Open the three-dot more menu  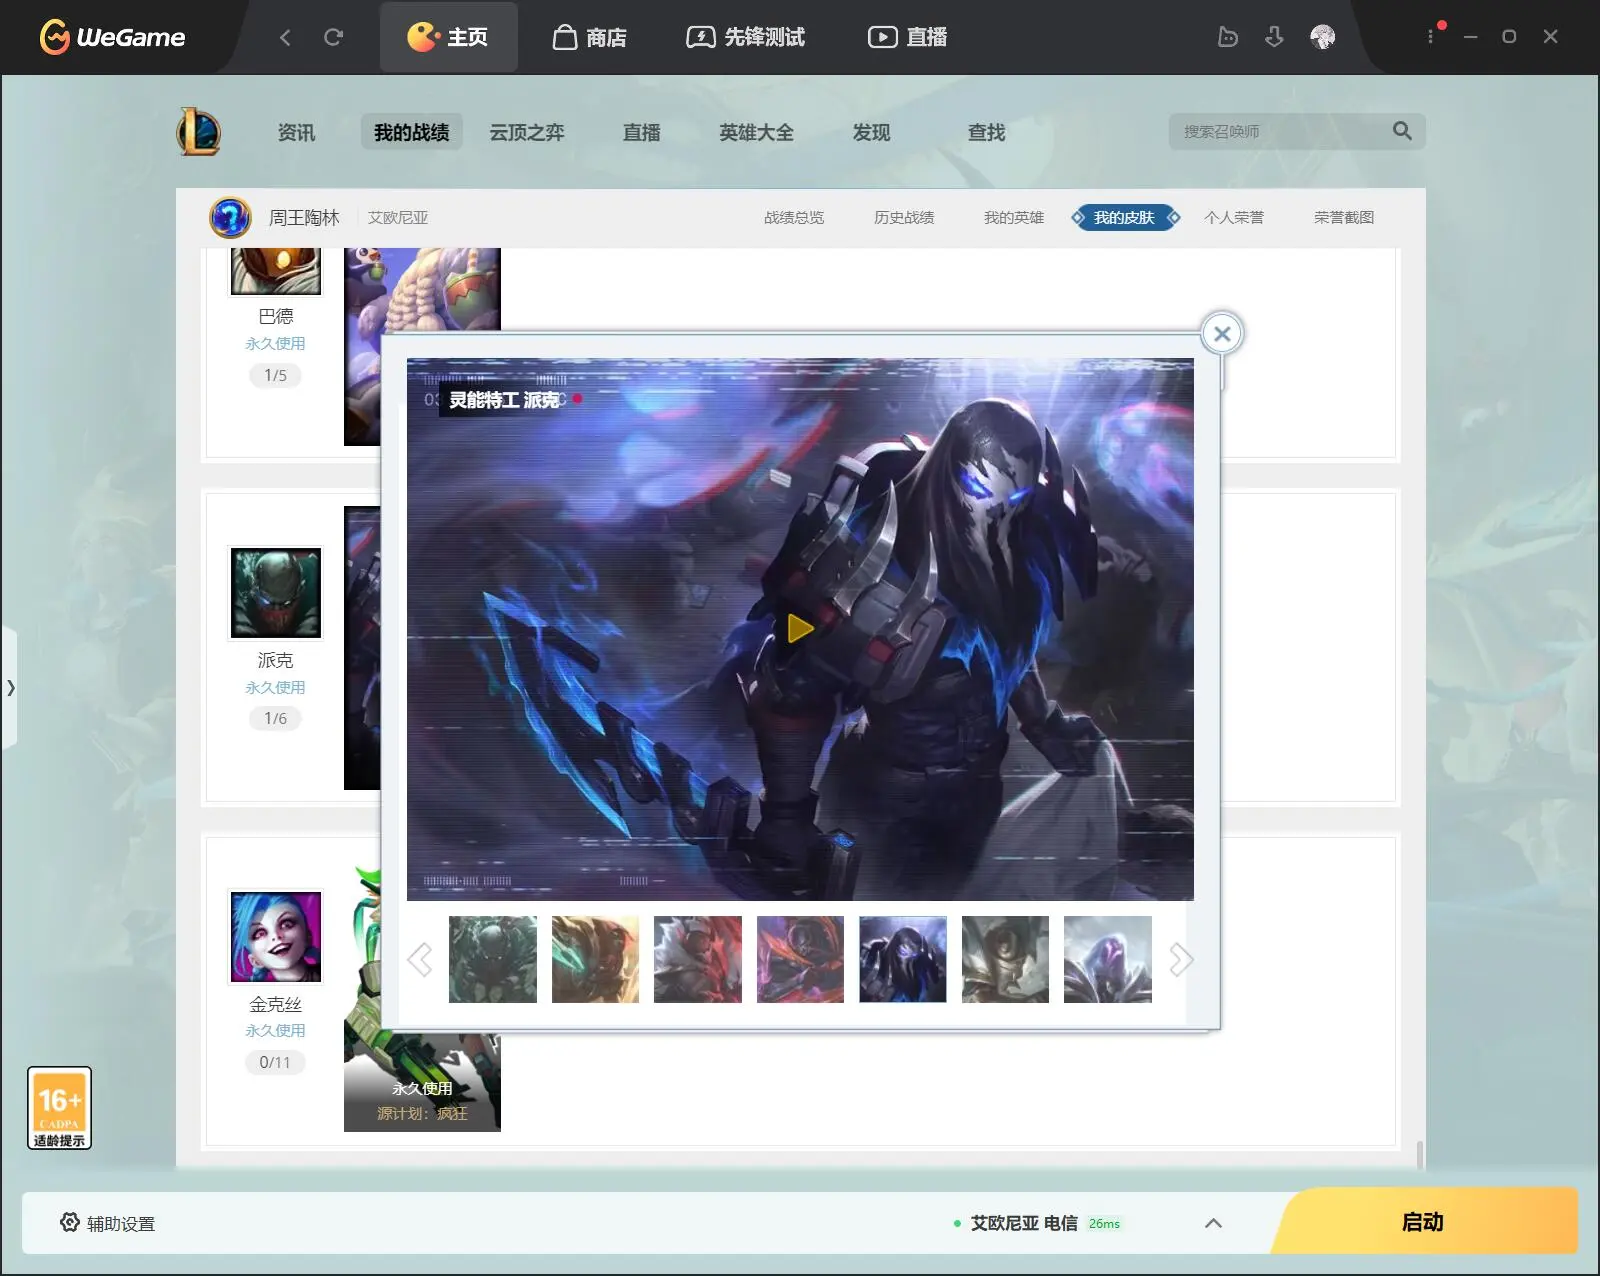(1430, 36)
